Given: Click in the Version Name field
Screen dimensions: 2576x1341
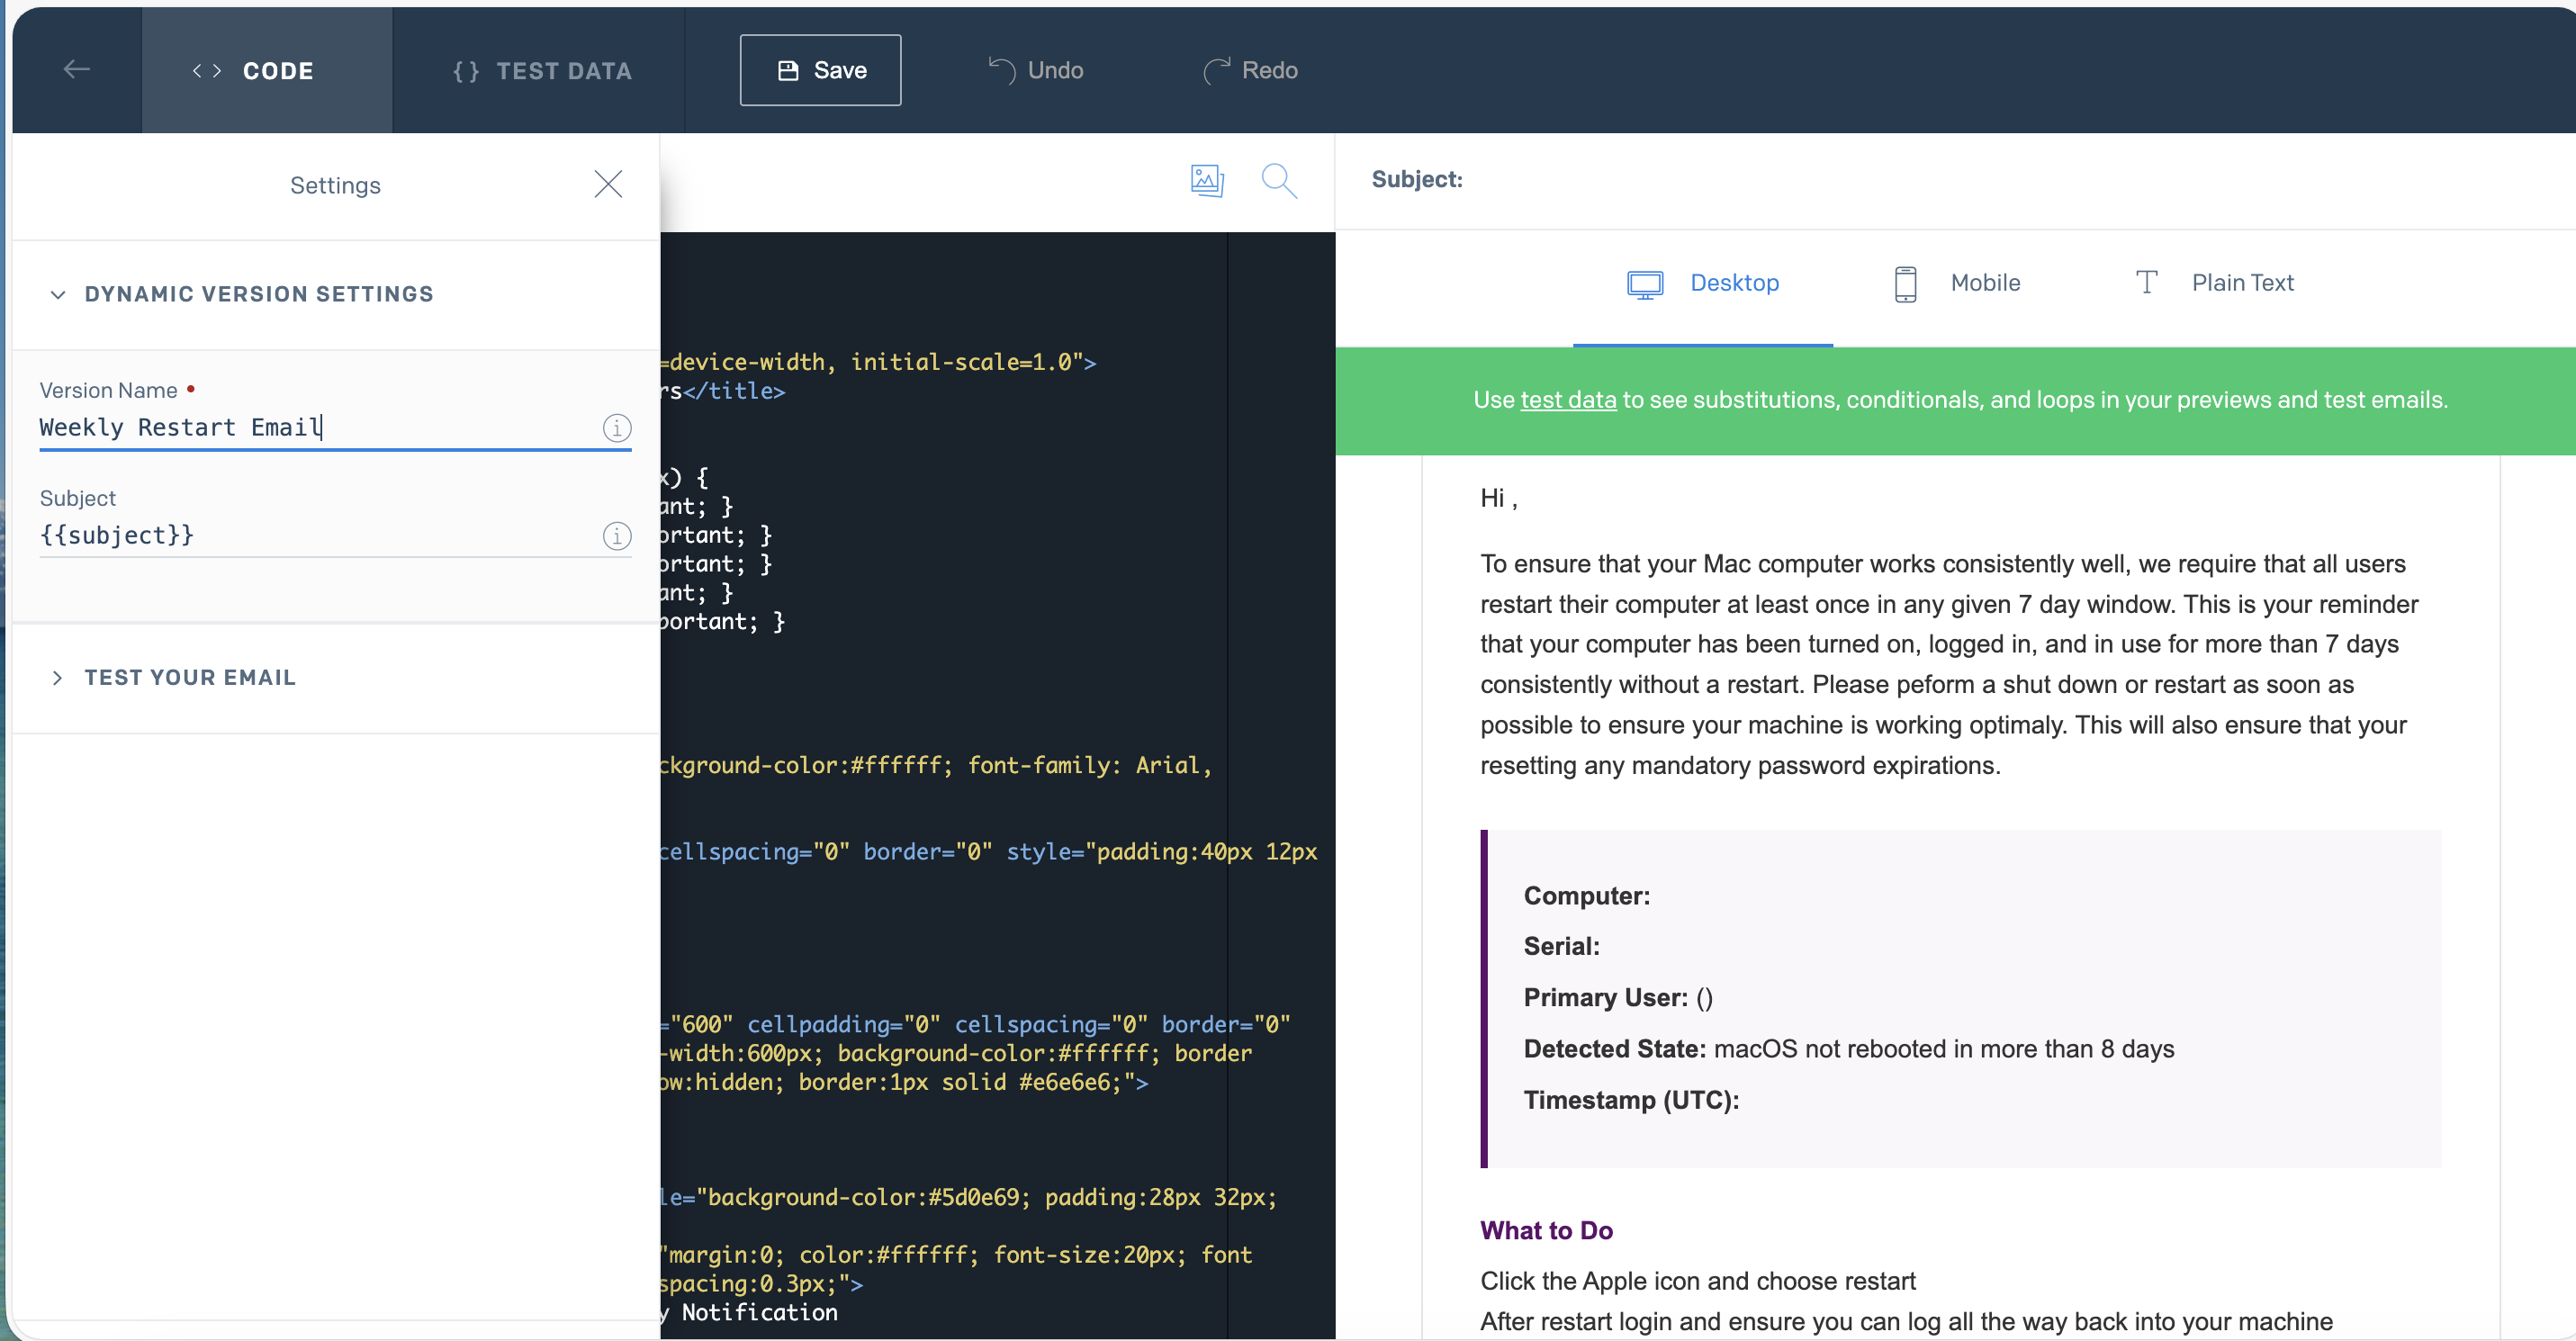Looking at the screenshot, I should tap(300, 428).
